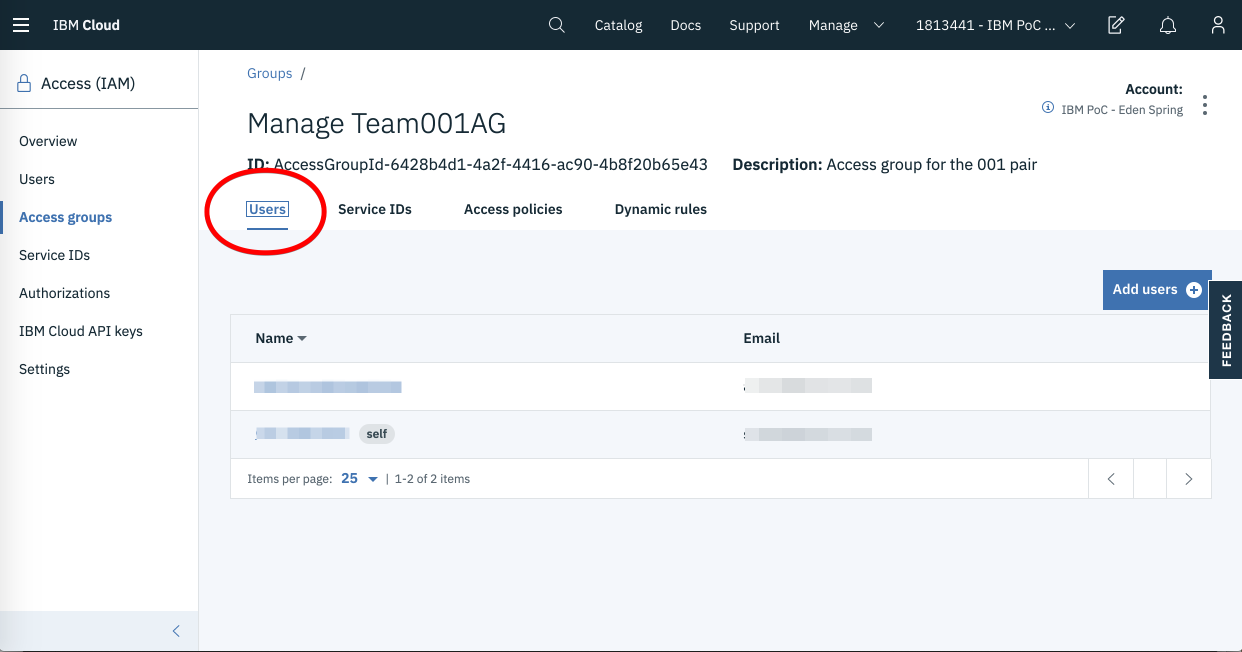Image resolution: width=1242 pixels, height=652 pixels.
Task: Go to previous page arrow
Action: coord(1111,479)
